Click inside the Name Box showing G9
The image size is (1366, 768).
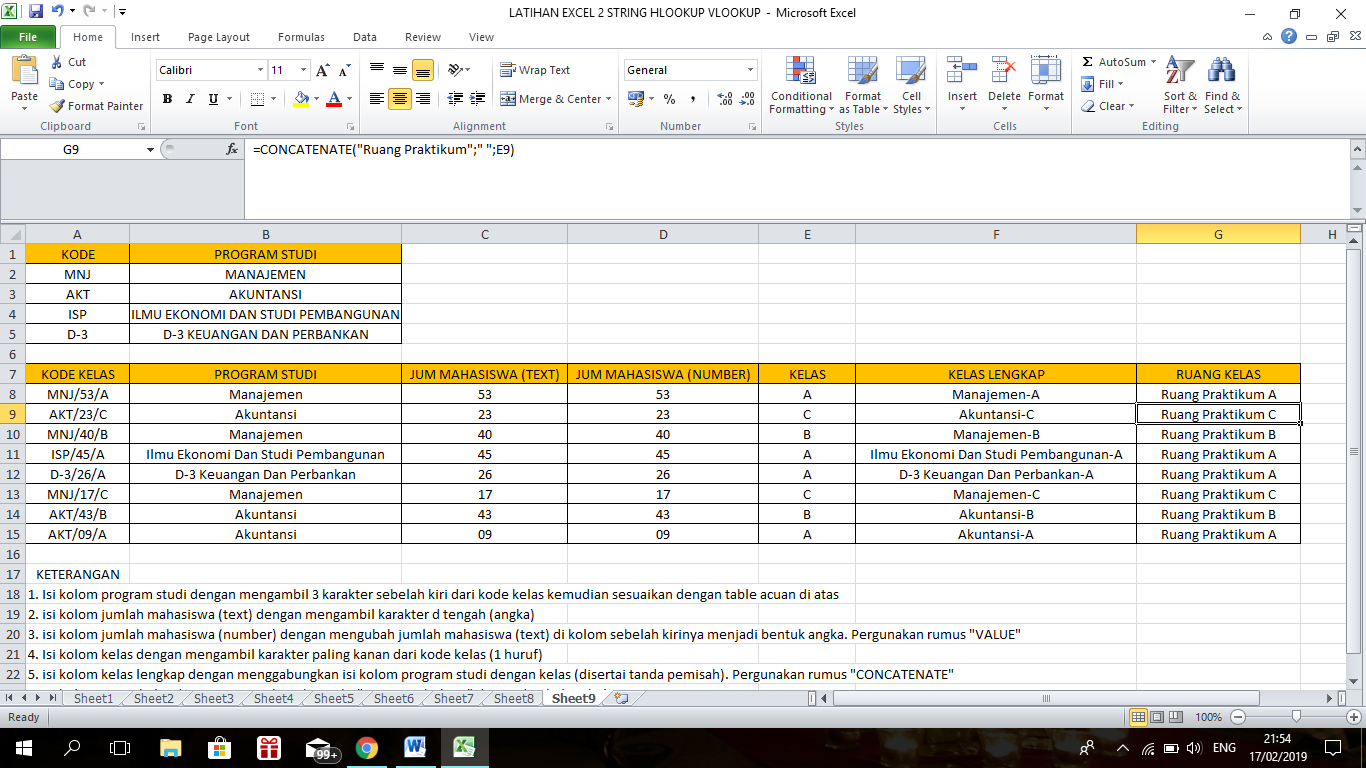pos(70,146)
